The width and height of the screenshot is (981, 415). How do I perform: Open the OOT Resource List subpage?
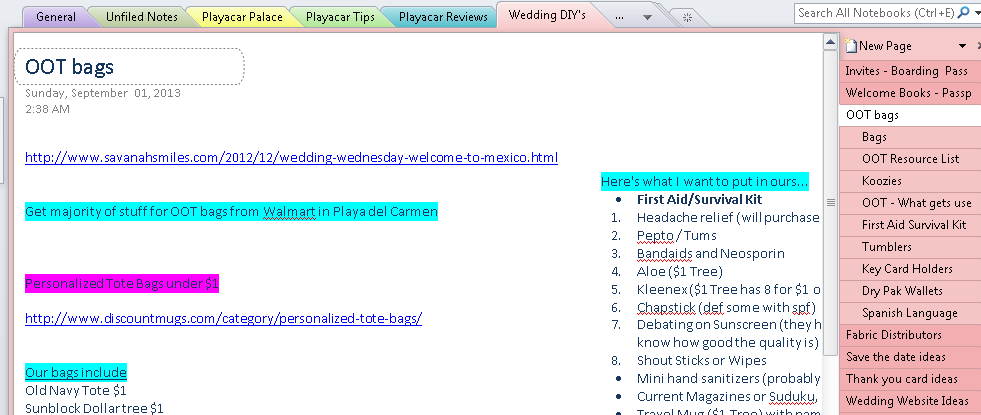pos(910,158)
